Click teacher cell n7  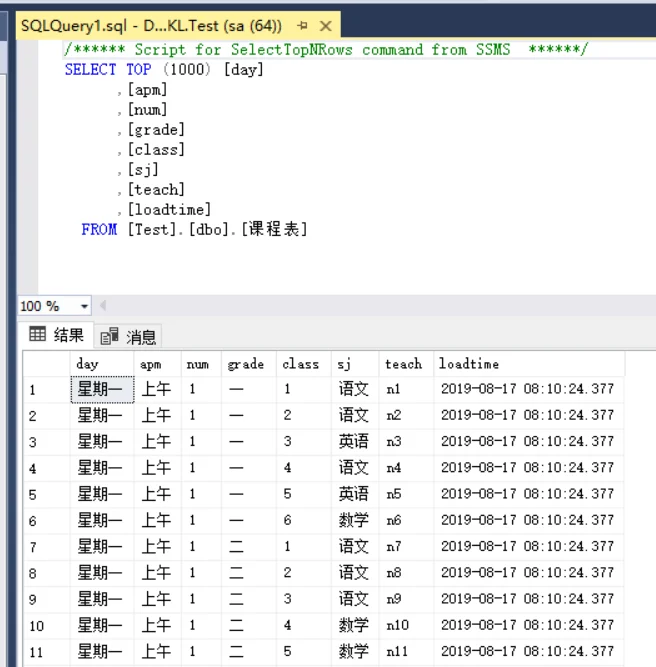[x=406, y=547]
